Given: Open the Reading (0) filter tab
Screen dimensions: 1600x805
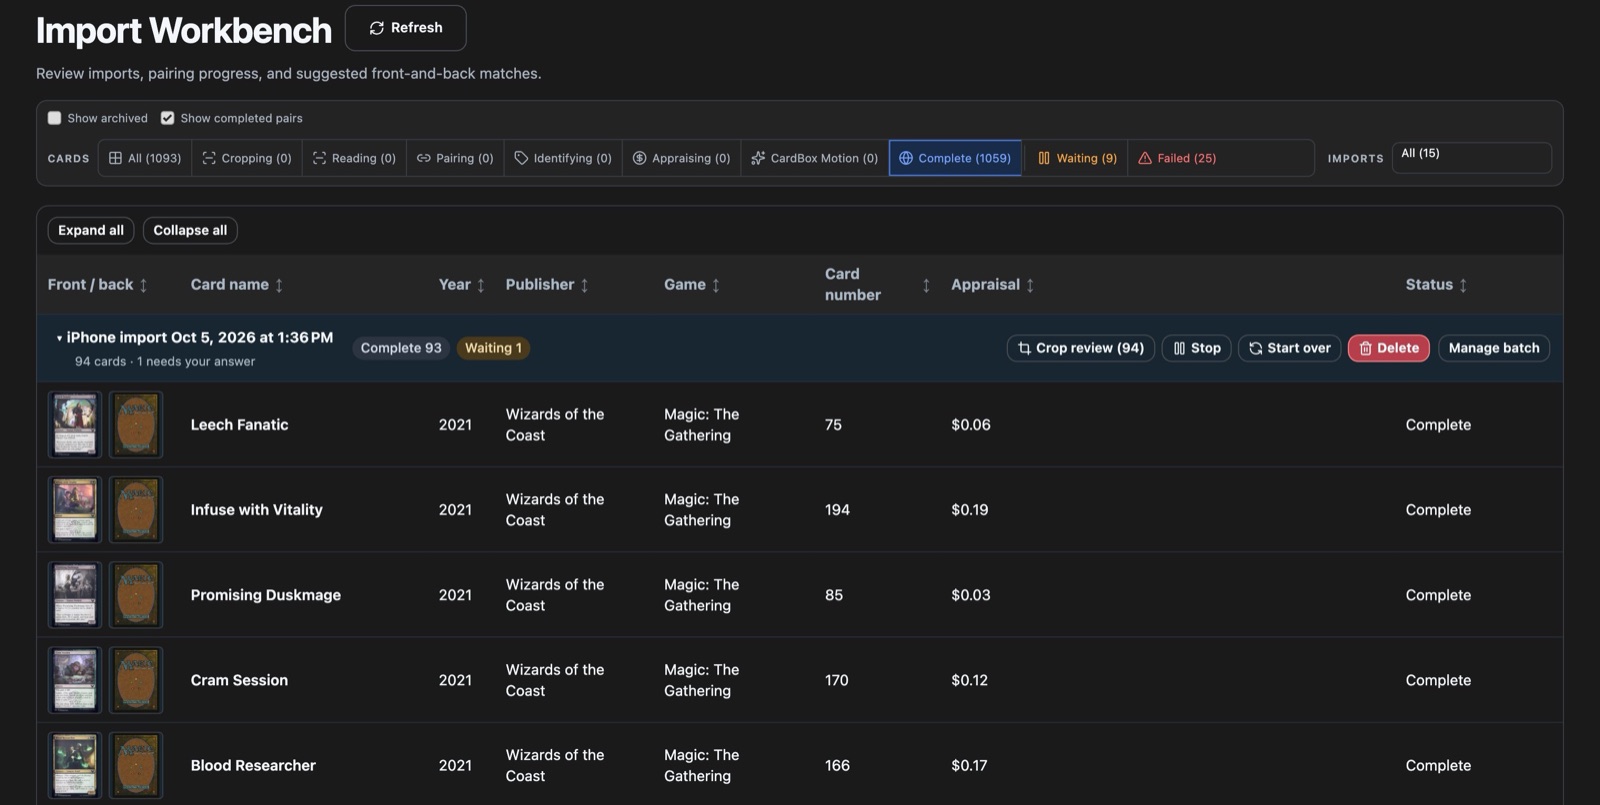Looking at the screenshot, I should (x=354, y=158).
